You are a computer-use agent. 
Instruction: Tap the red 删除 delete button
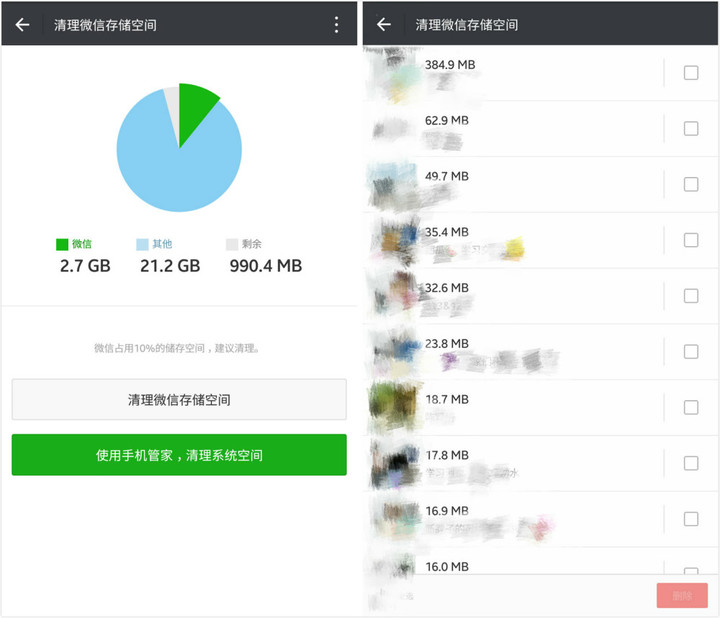pyautogui.click(x=682, y=596)
